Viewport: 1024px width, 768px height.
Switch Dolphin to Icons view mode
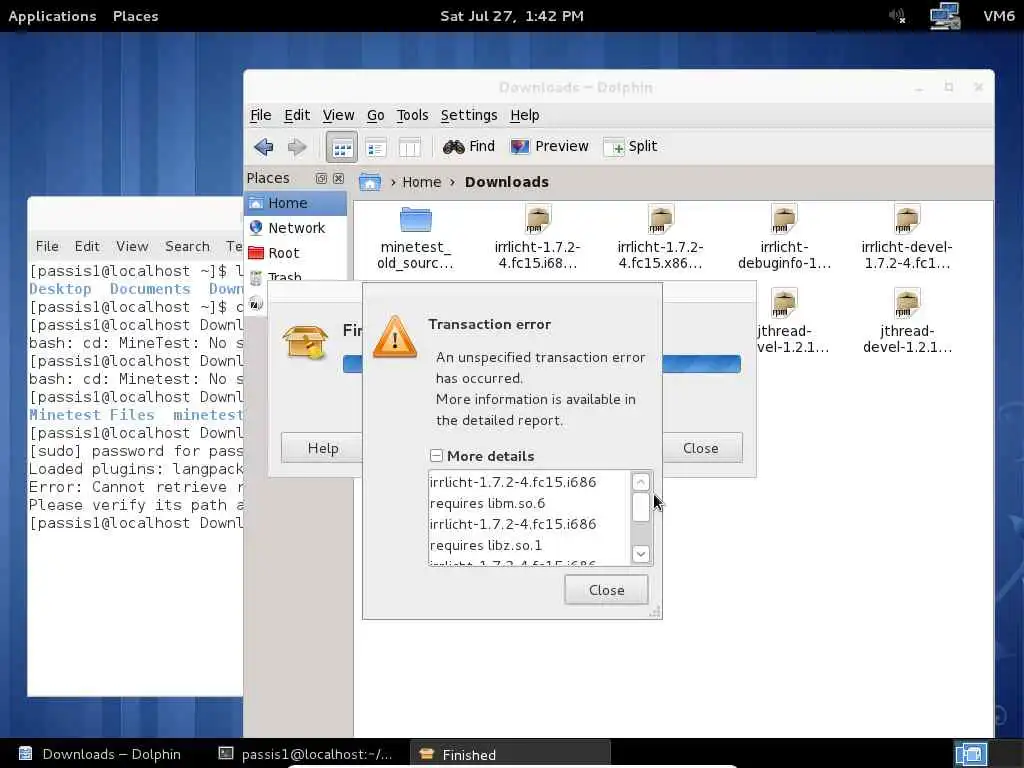click(342, 148)
